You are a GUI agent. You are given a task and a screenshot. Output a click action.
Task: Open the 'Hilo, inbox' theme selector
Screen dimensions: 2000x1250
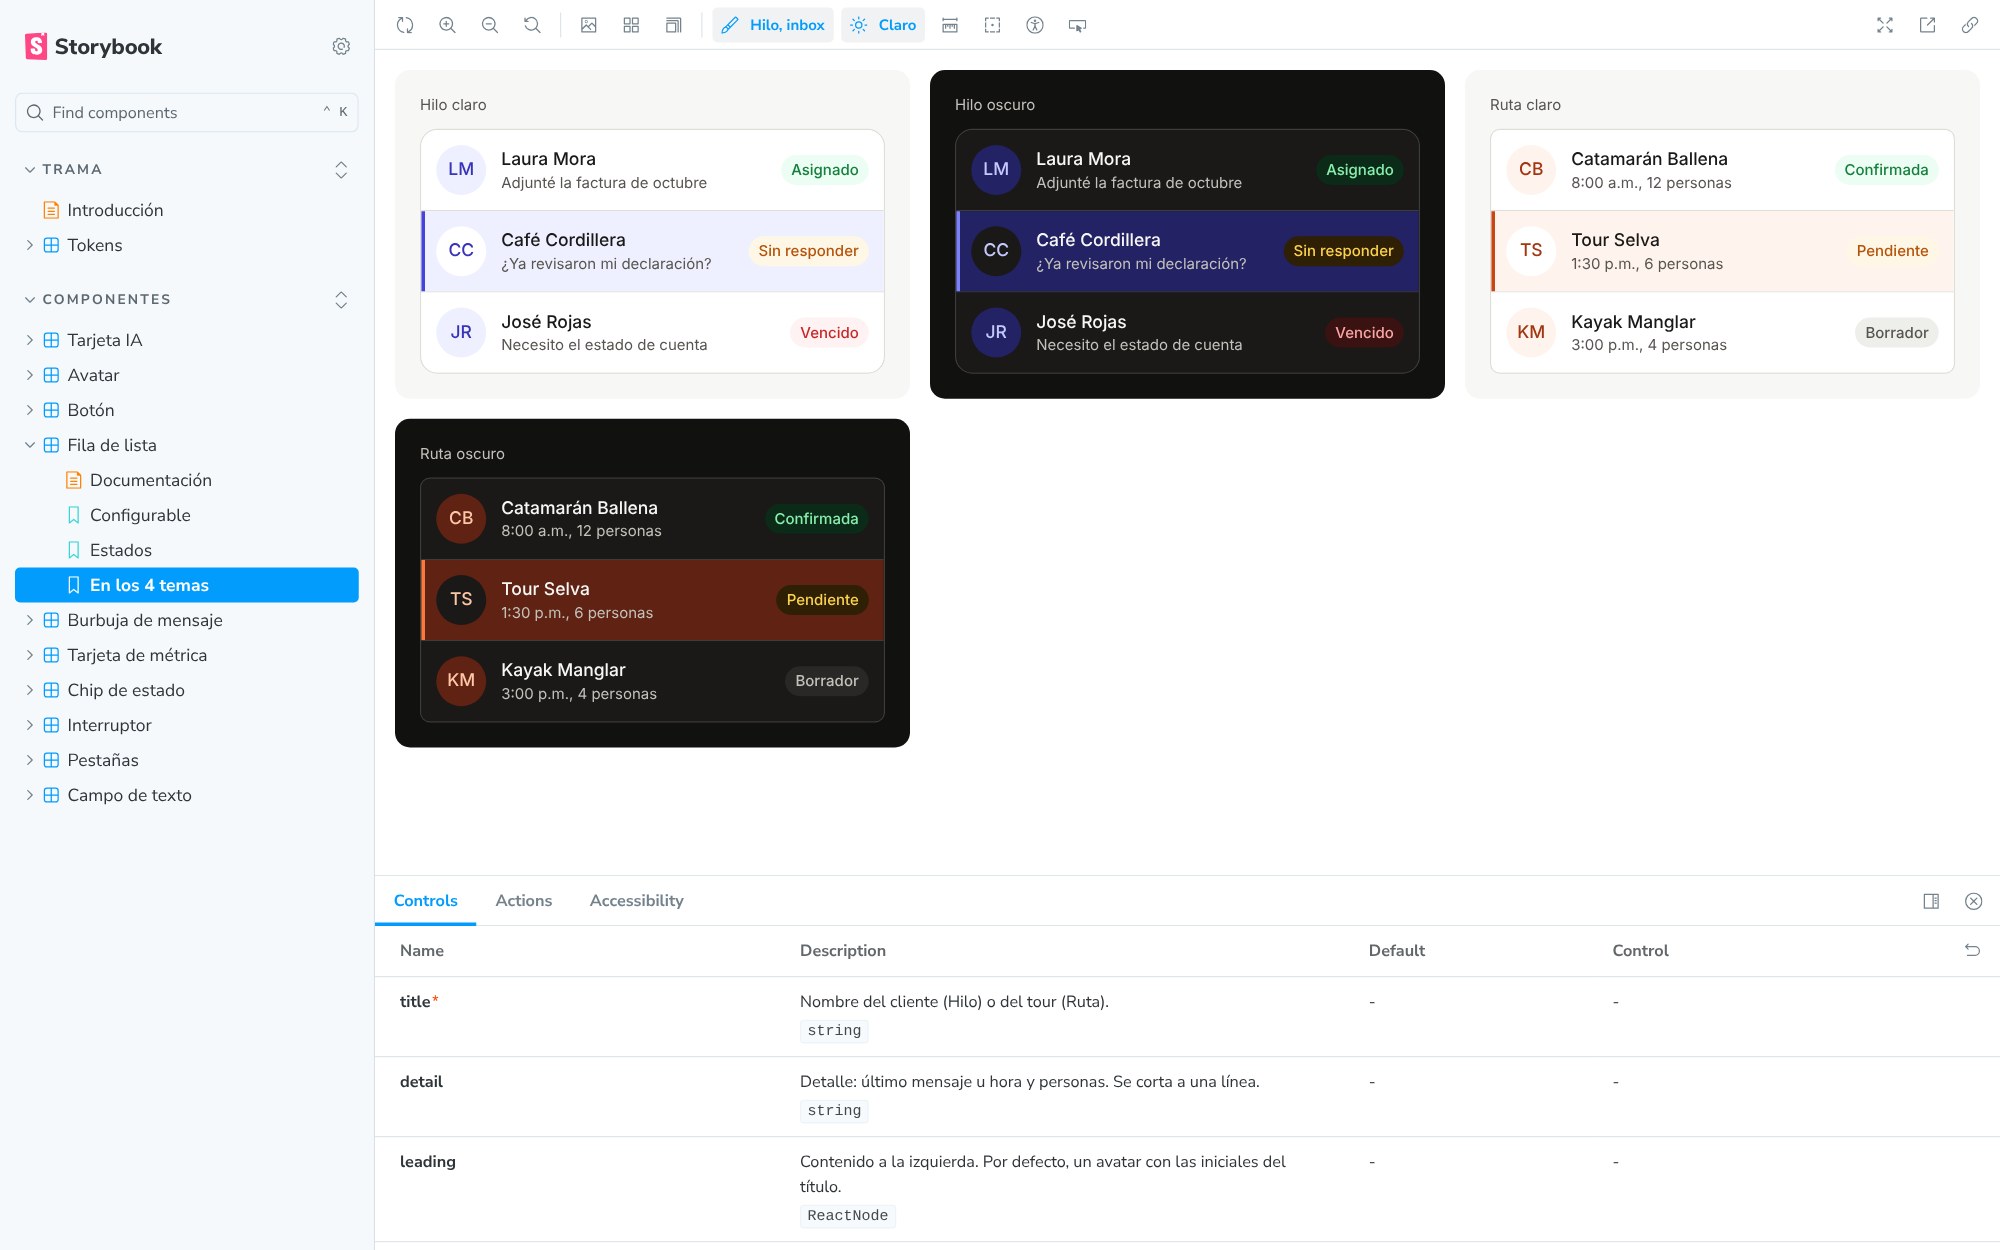pyautogui.click(x=773, y=25)
